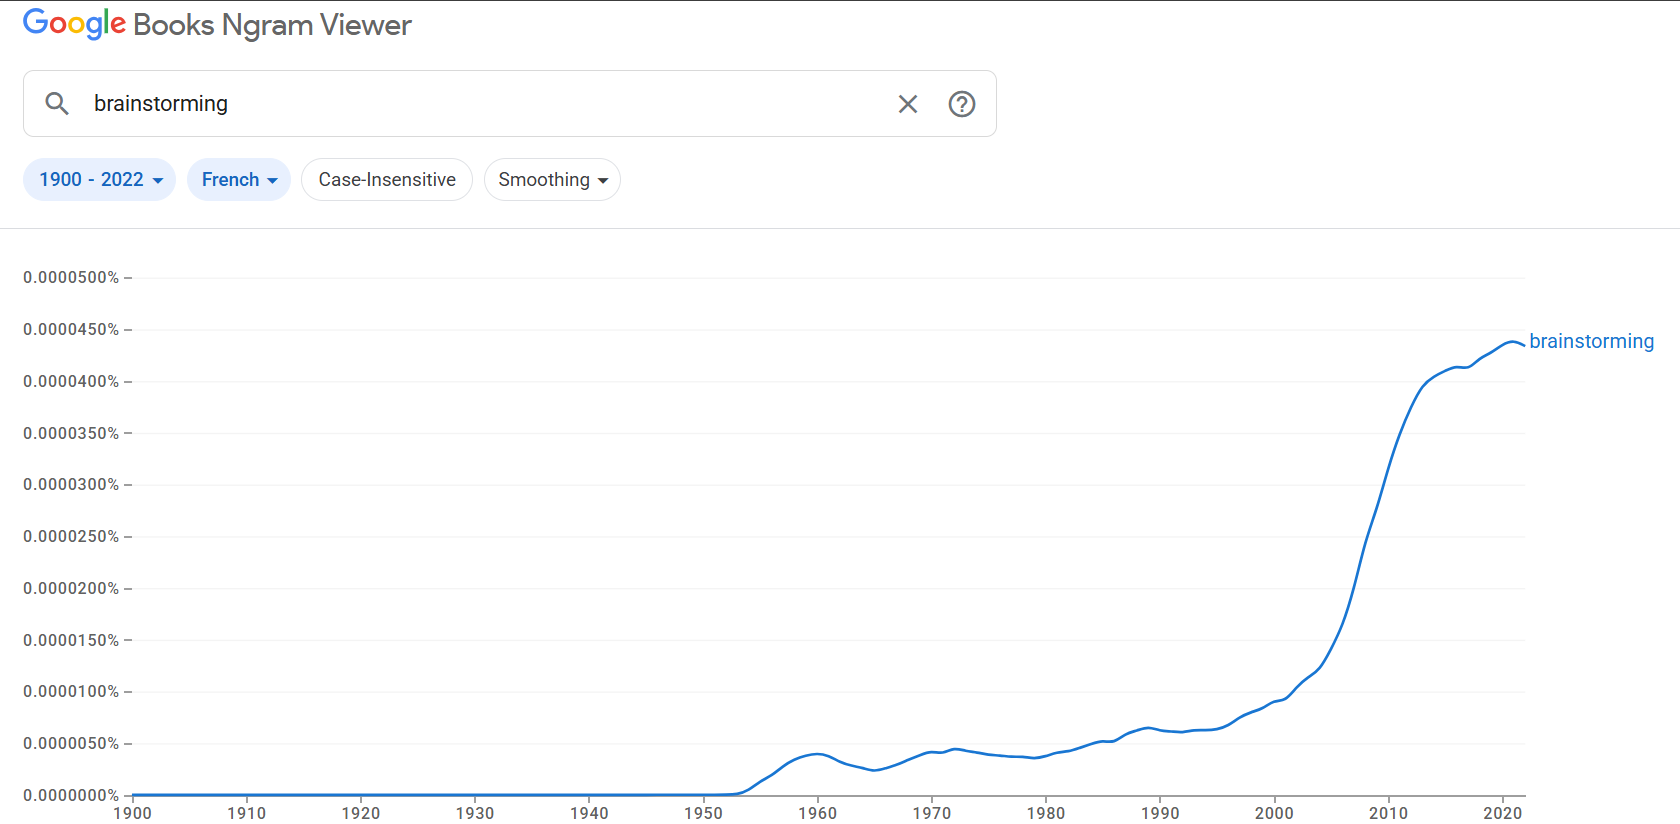Toggle the Case-Insensitive option

pyautogui.click(x=387, y=180)
